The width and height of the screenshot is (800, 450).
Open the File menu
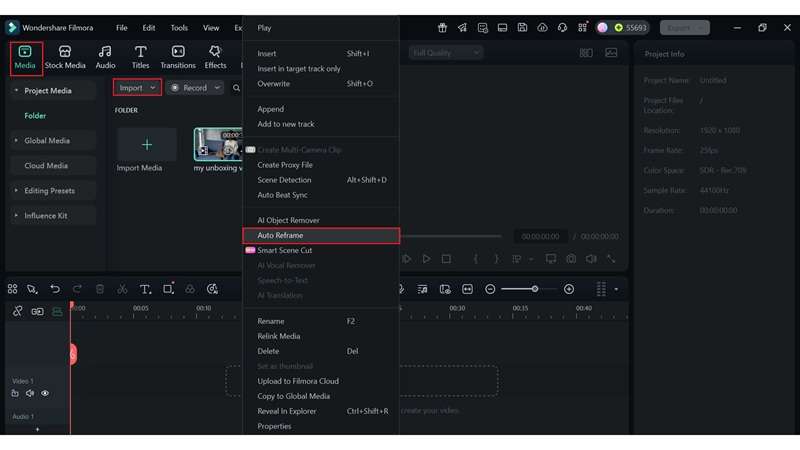[x=121, y=28]
